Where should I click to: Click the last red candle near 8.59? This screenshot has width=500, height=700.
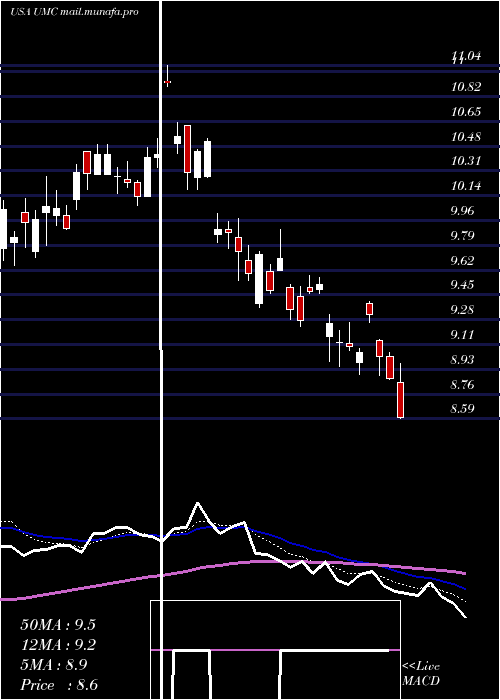tap(400, 400)
